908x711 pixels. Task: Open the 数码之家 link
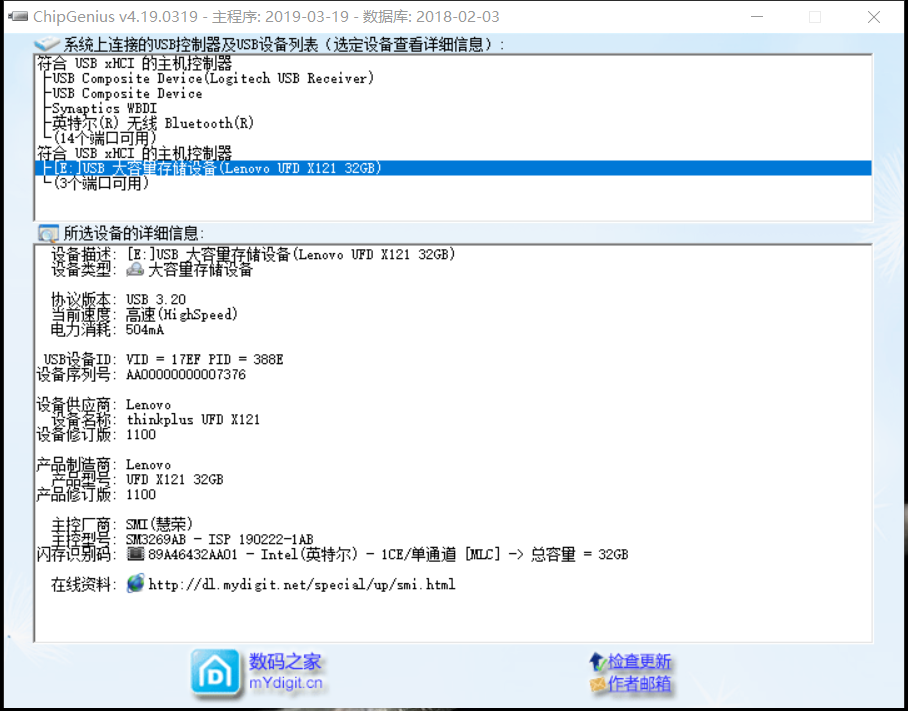pyautogui.click(x=285, y=661)
